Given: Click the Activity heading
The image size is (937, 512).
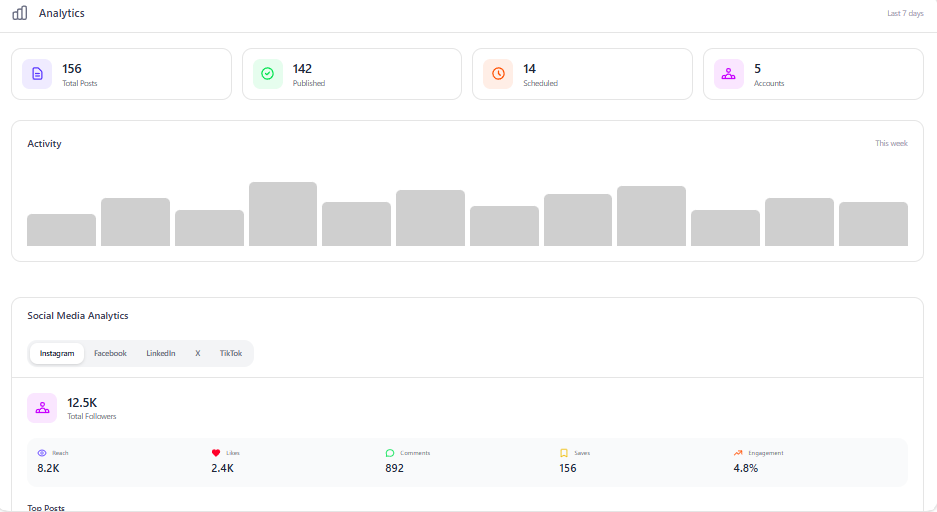Looking at the screenshot, I should (x=44, y=143).
